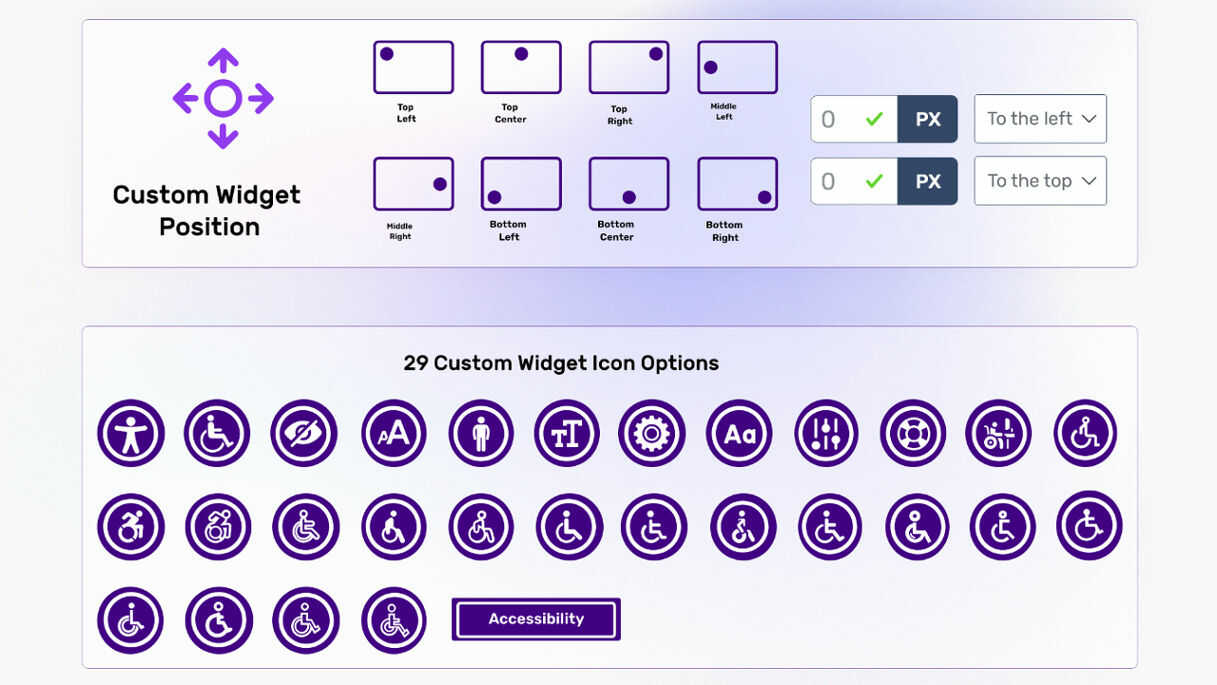Select Middle Right widget position

(x=413, y=184)
